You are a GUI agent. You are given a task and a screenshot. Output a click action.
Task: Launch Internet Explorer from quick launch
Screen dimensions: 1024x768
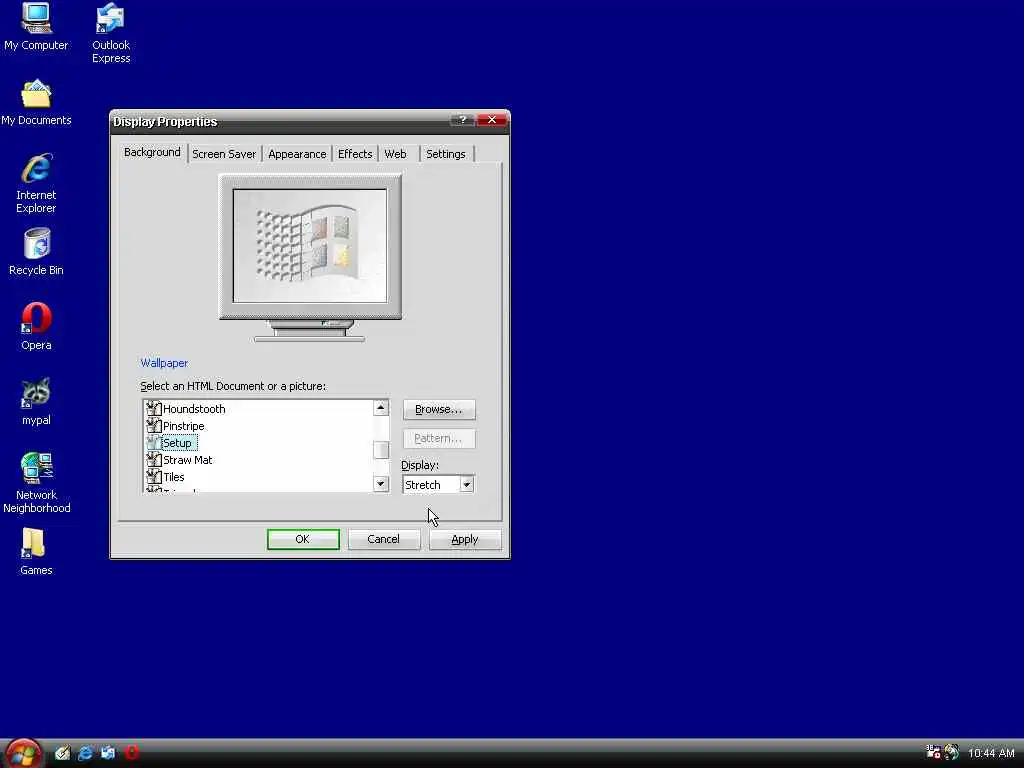coord(85,753)
